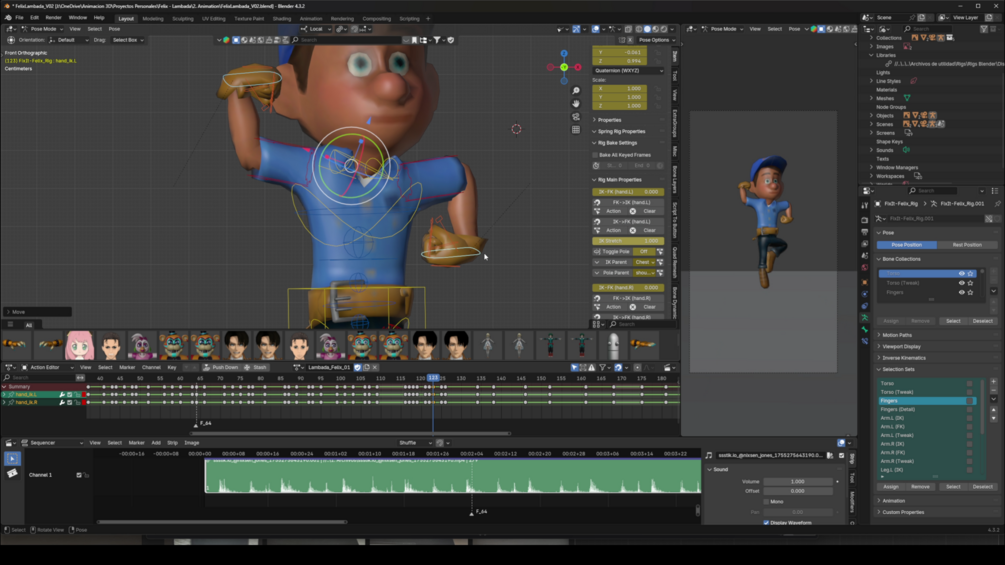The image size is (1005, 565).
Task: Remove selection set with minus icon
Action: pyautogui.click(x=994, y=390)
